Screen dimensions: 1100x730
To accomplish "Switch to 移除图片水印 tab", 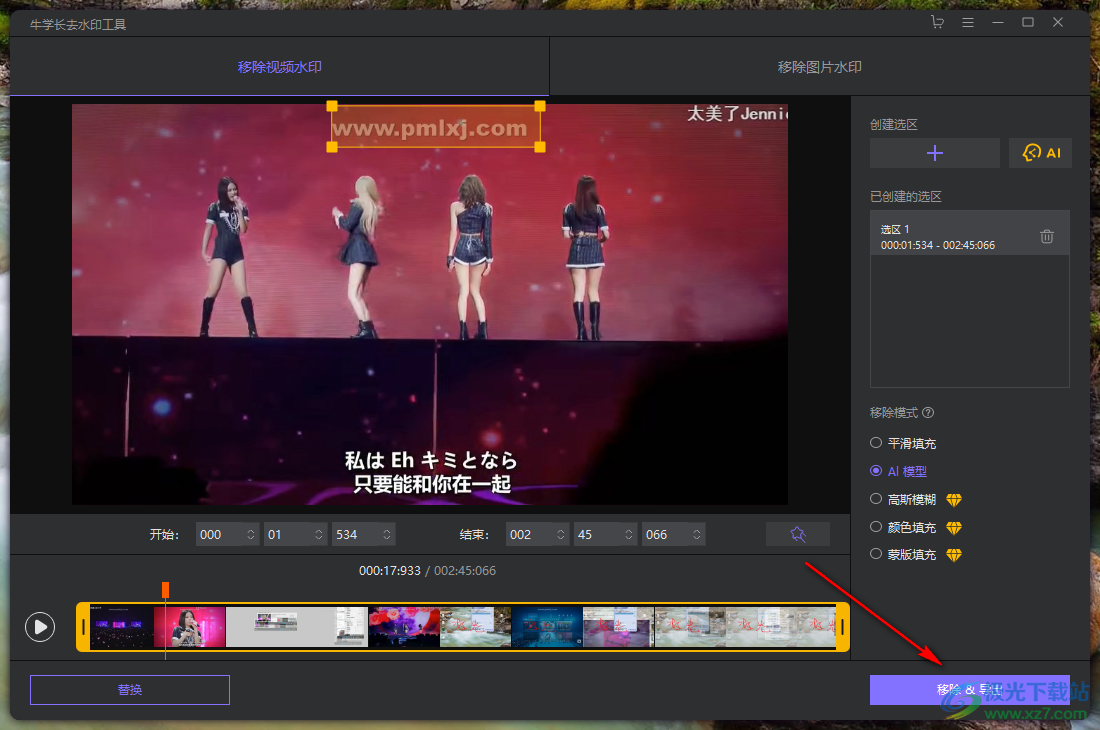I will [819, 67].
